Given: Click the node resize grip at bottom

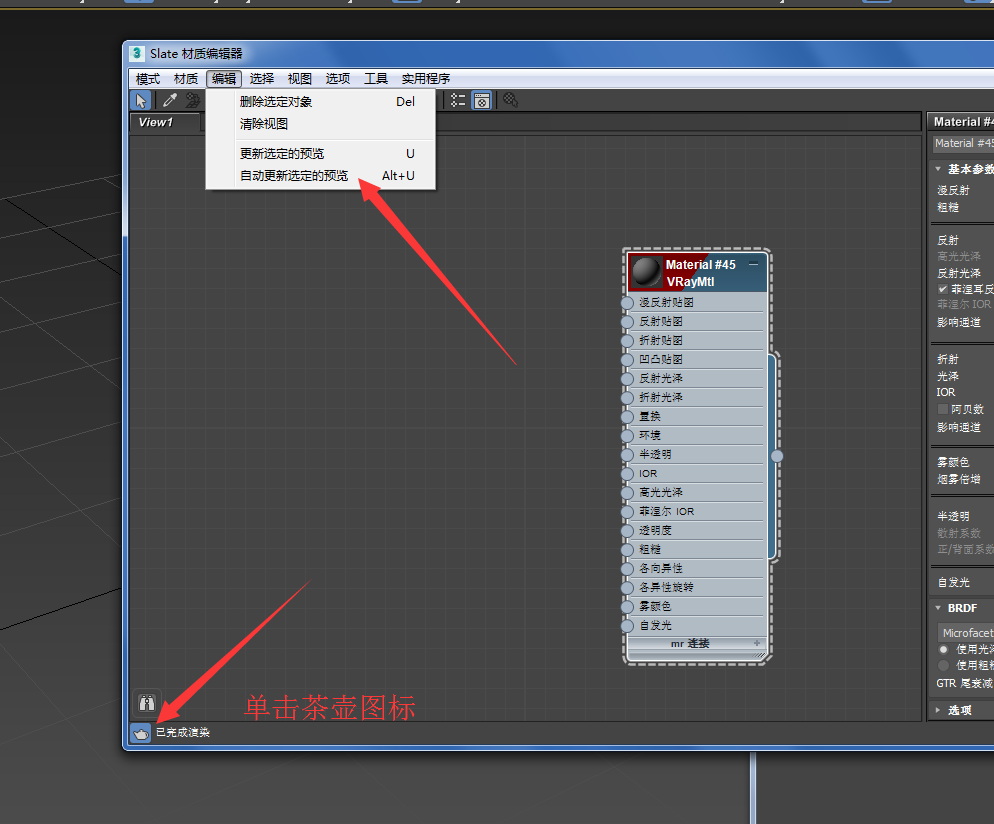Looking at the screenshot, I should point(759,655).
